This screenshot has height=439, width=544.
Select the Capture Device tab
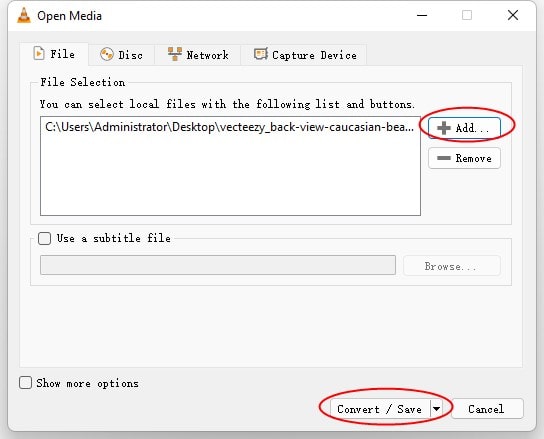click(x=304, y=55)
